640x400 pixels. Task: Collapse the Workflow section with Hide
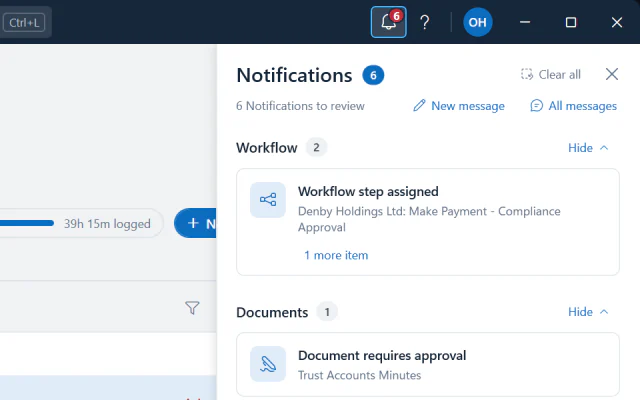[588, 148]
